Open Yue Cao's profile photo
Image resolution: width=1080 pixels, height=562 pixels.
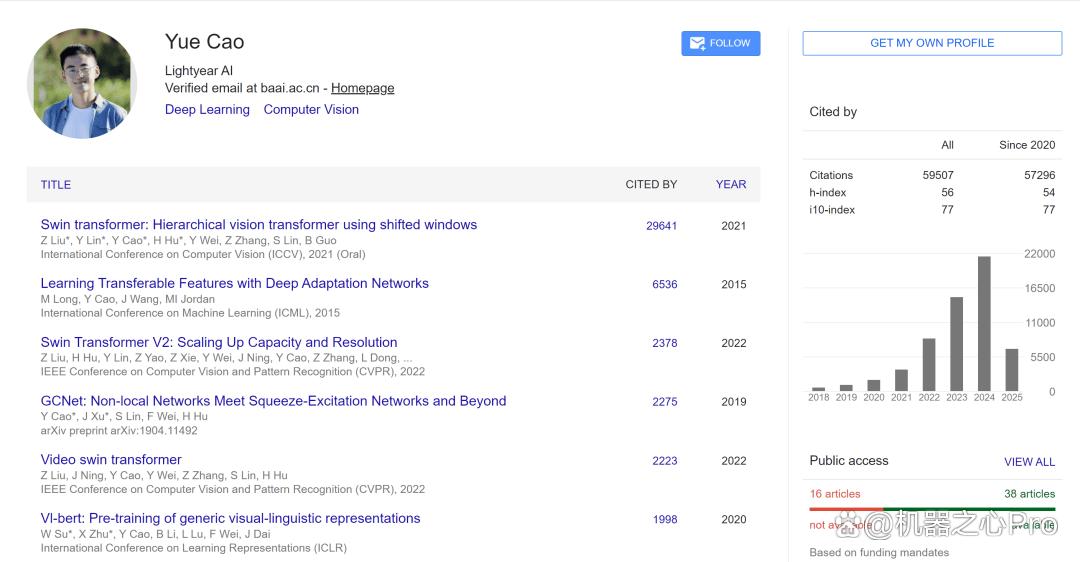click(x=81, y=83)
